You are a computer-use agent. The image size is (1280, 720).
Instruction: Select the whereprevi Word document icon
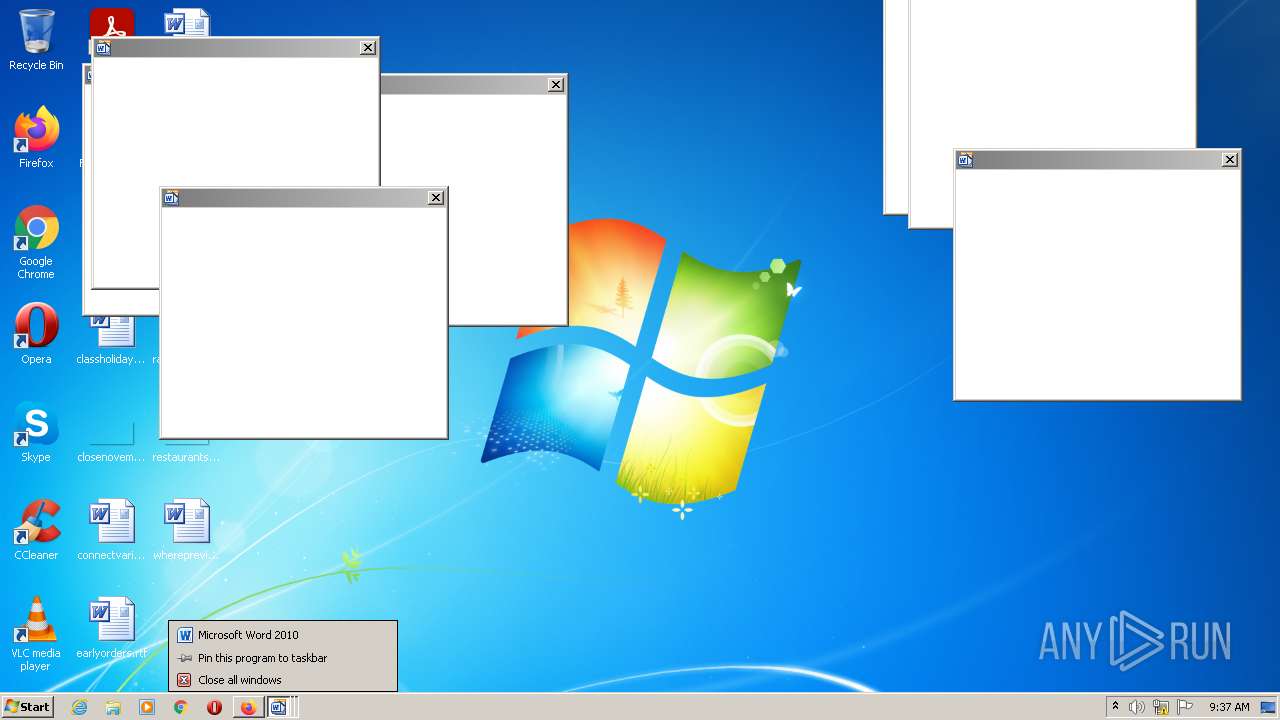click(186, 530)
